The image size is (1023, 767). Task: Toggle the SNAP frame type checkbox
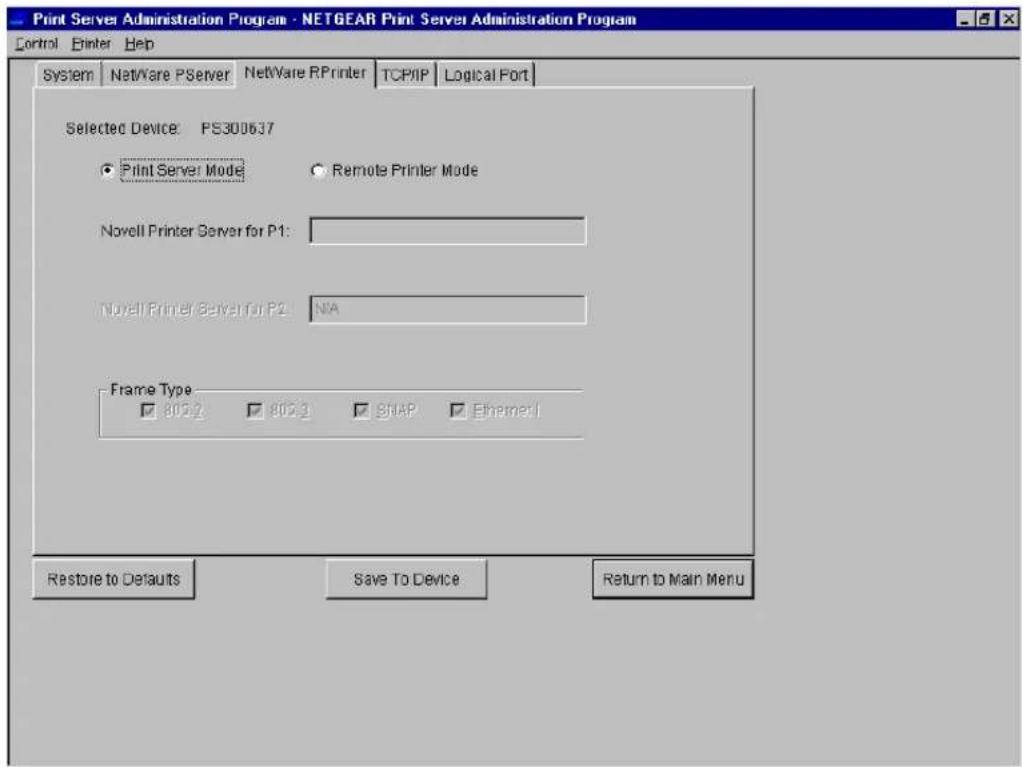[361, 410]
